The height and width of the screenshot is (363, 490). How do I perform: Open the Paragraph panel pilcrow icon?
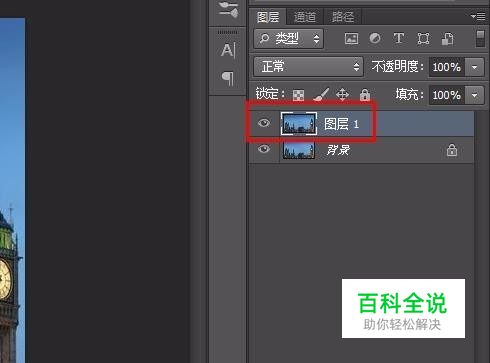click(228, 79)
